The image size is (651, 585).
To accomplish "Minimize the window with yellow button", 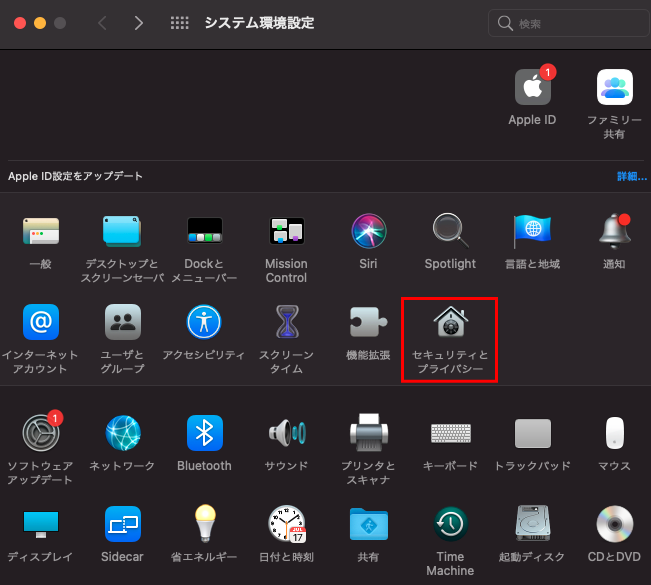I will pos(40,23).
